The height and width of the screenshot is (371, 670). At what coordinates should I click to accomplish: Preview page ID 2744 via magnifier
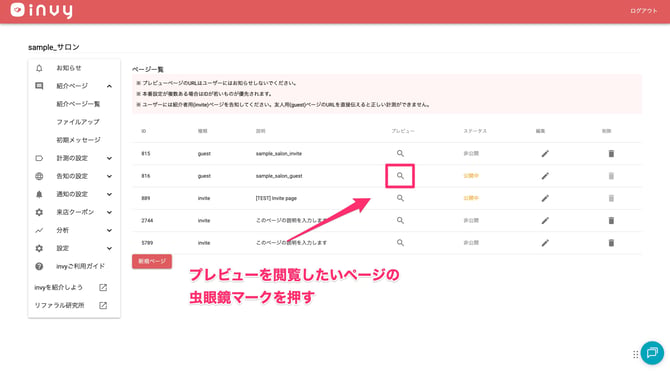(x=400, y=220)
